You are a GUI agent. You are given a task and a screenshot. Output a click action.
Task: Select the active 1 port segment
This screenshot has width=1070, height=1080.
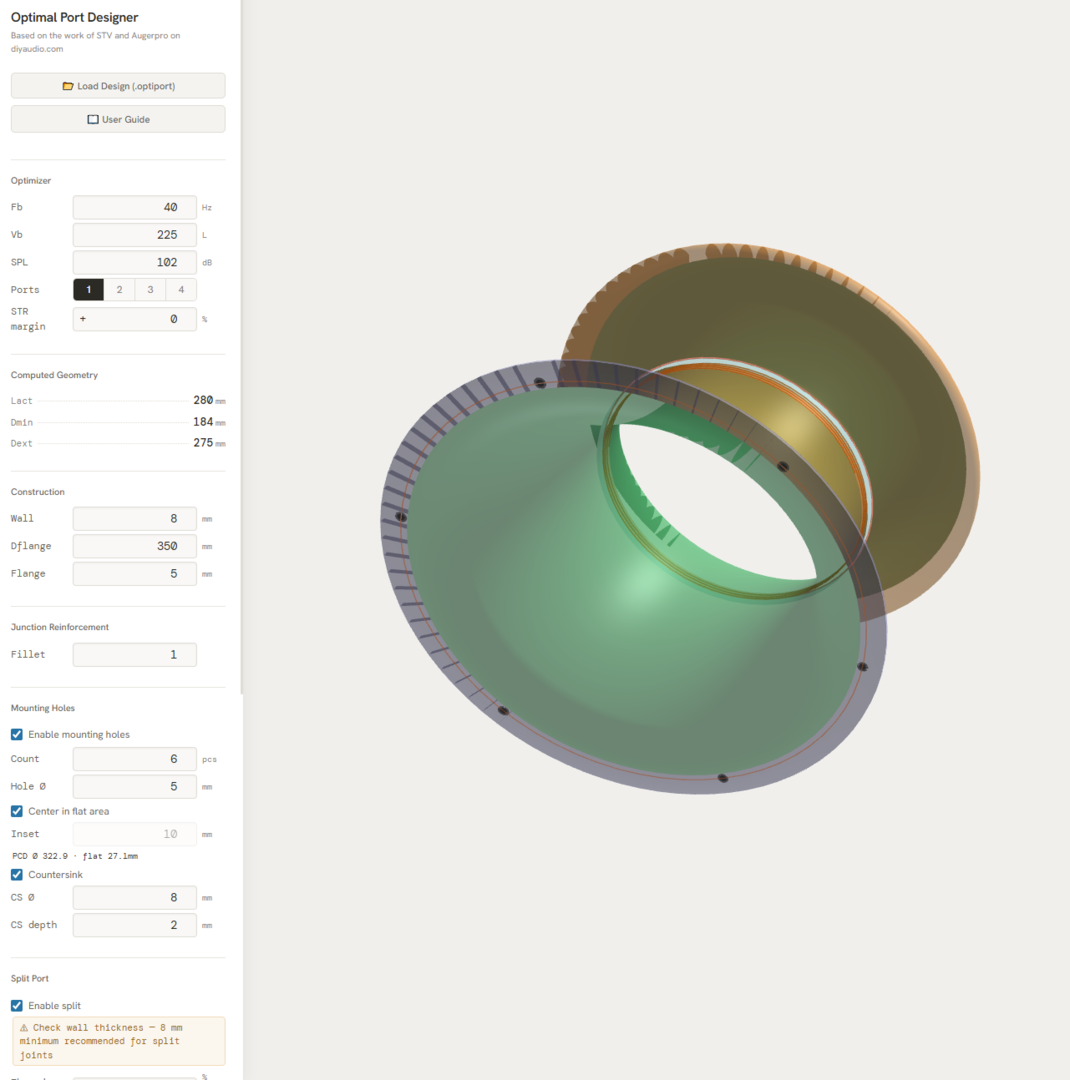[x=88, y=289]
